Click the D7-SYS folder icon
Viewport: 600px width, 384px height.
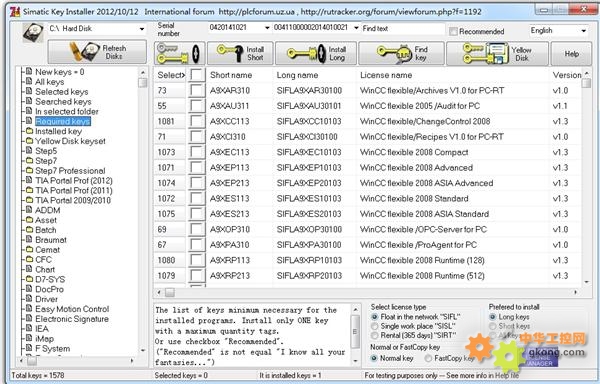(29, 280)
